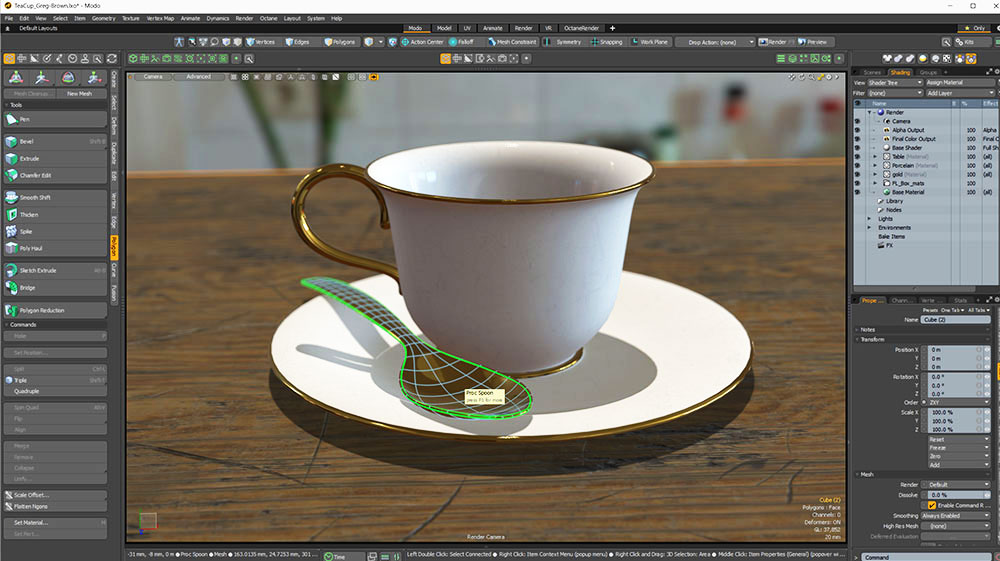Click the search magnifier icon in top toolbar

click(946, 42)
